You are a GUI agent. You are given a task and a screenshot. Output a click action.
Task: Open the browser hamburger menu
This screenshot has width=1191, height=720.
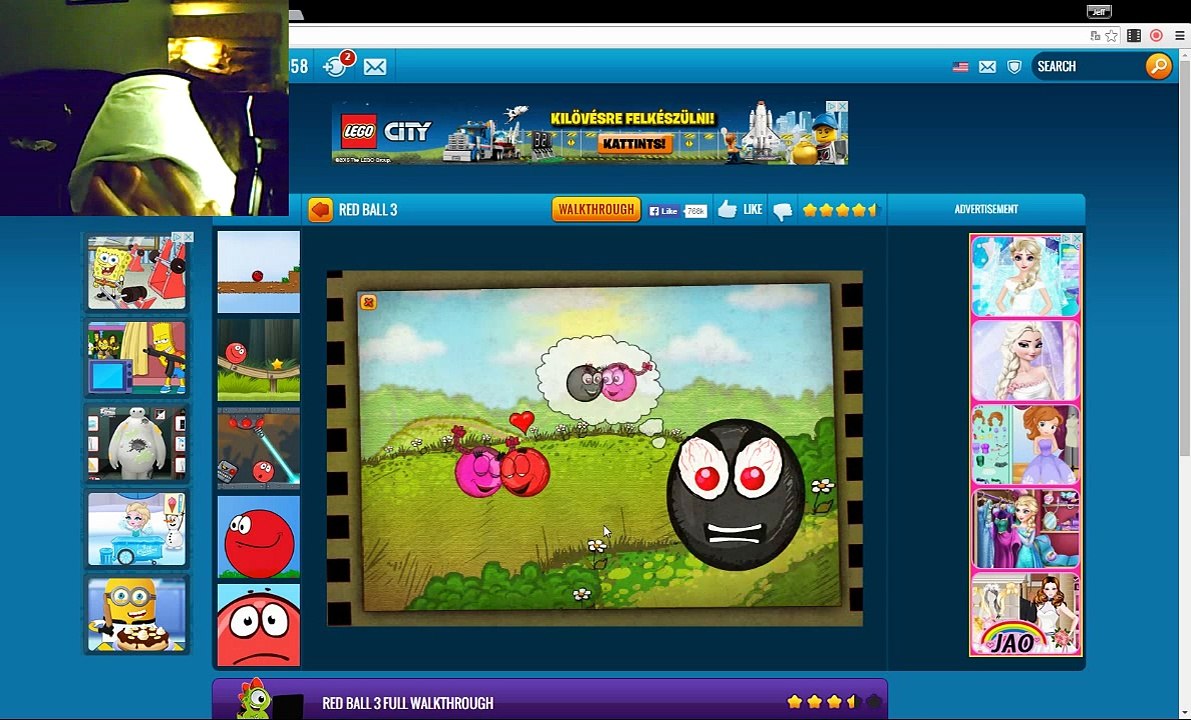point(1180,36)
